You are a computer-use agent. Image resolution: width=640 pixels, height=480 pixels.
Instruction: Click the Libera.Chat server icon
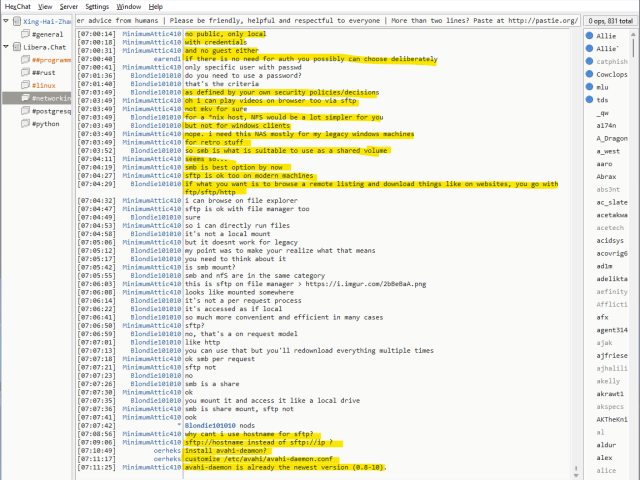(x=17, y=47)
